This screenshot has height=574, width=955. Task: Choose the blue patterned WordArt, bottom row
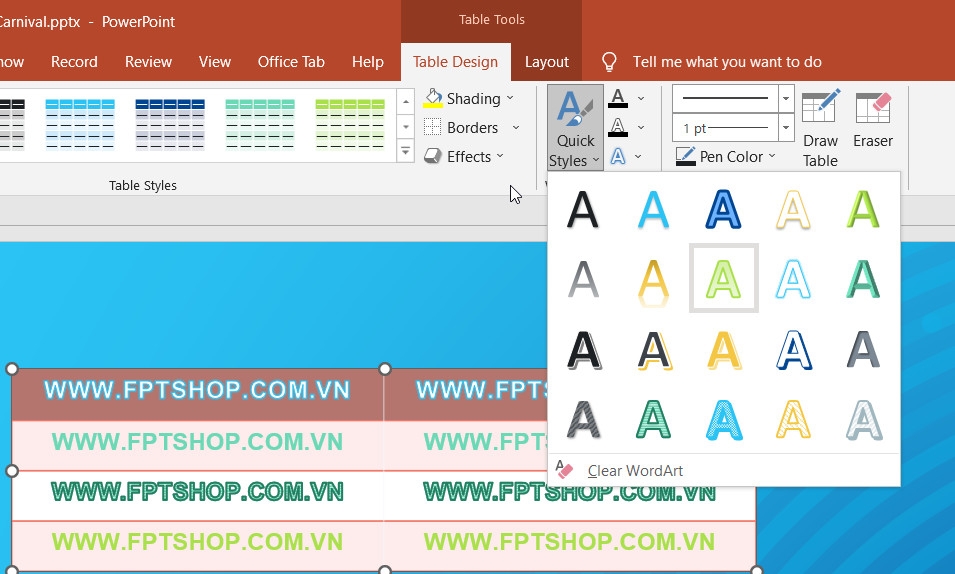[x=723, y=419]
